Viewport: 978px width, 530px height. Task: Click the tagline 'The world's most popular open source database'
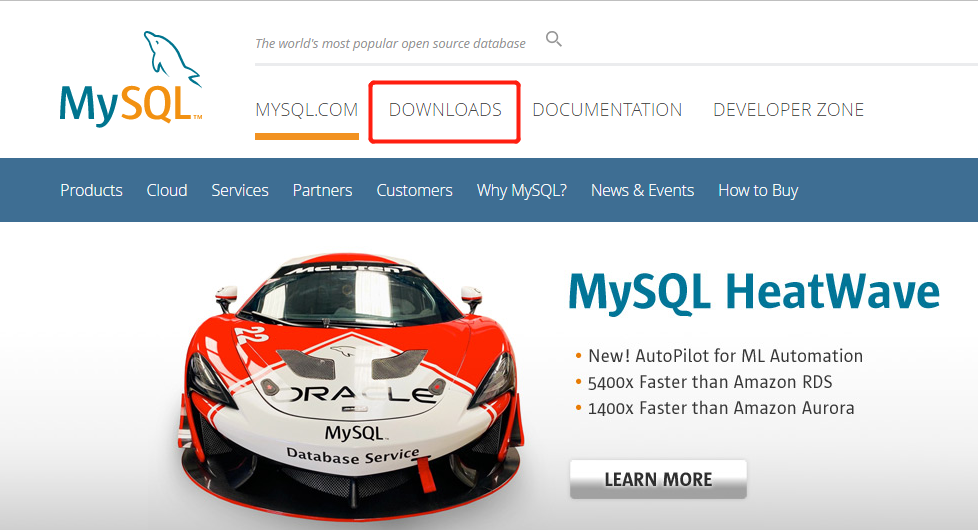point(390,43)
